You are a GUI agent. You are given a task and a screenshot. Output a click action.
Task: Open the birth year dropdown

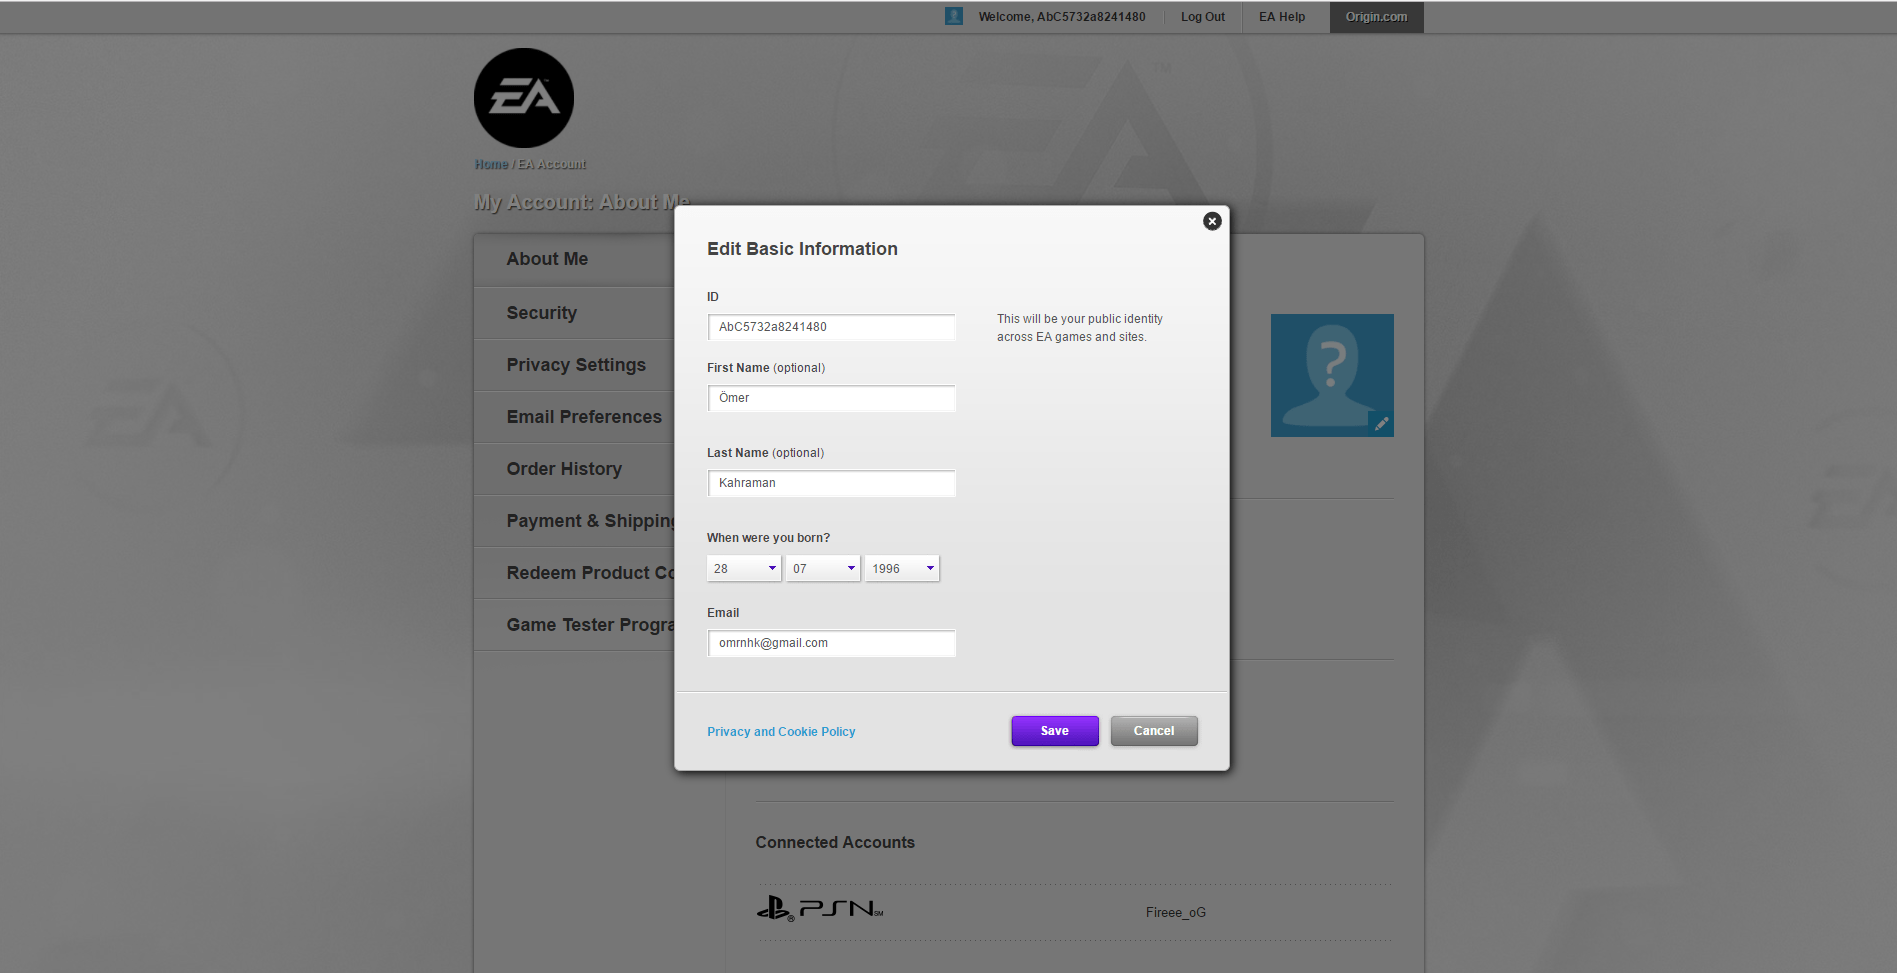tap(902, 568)
